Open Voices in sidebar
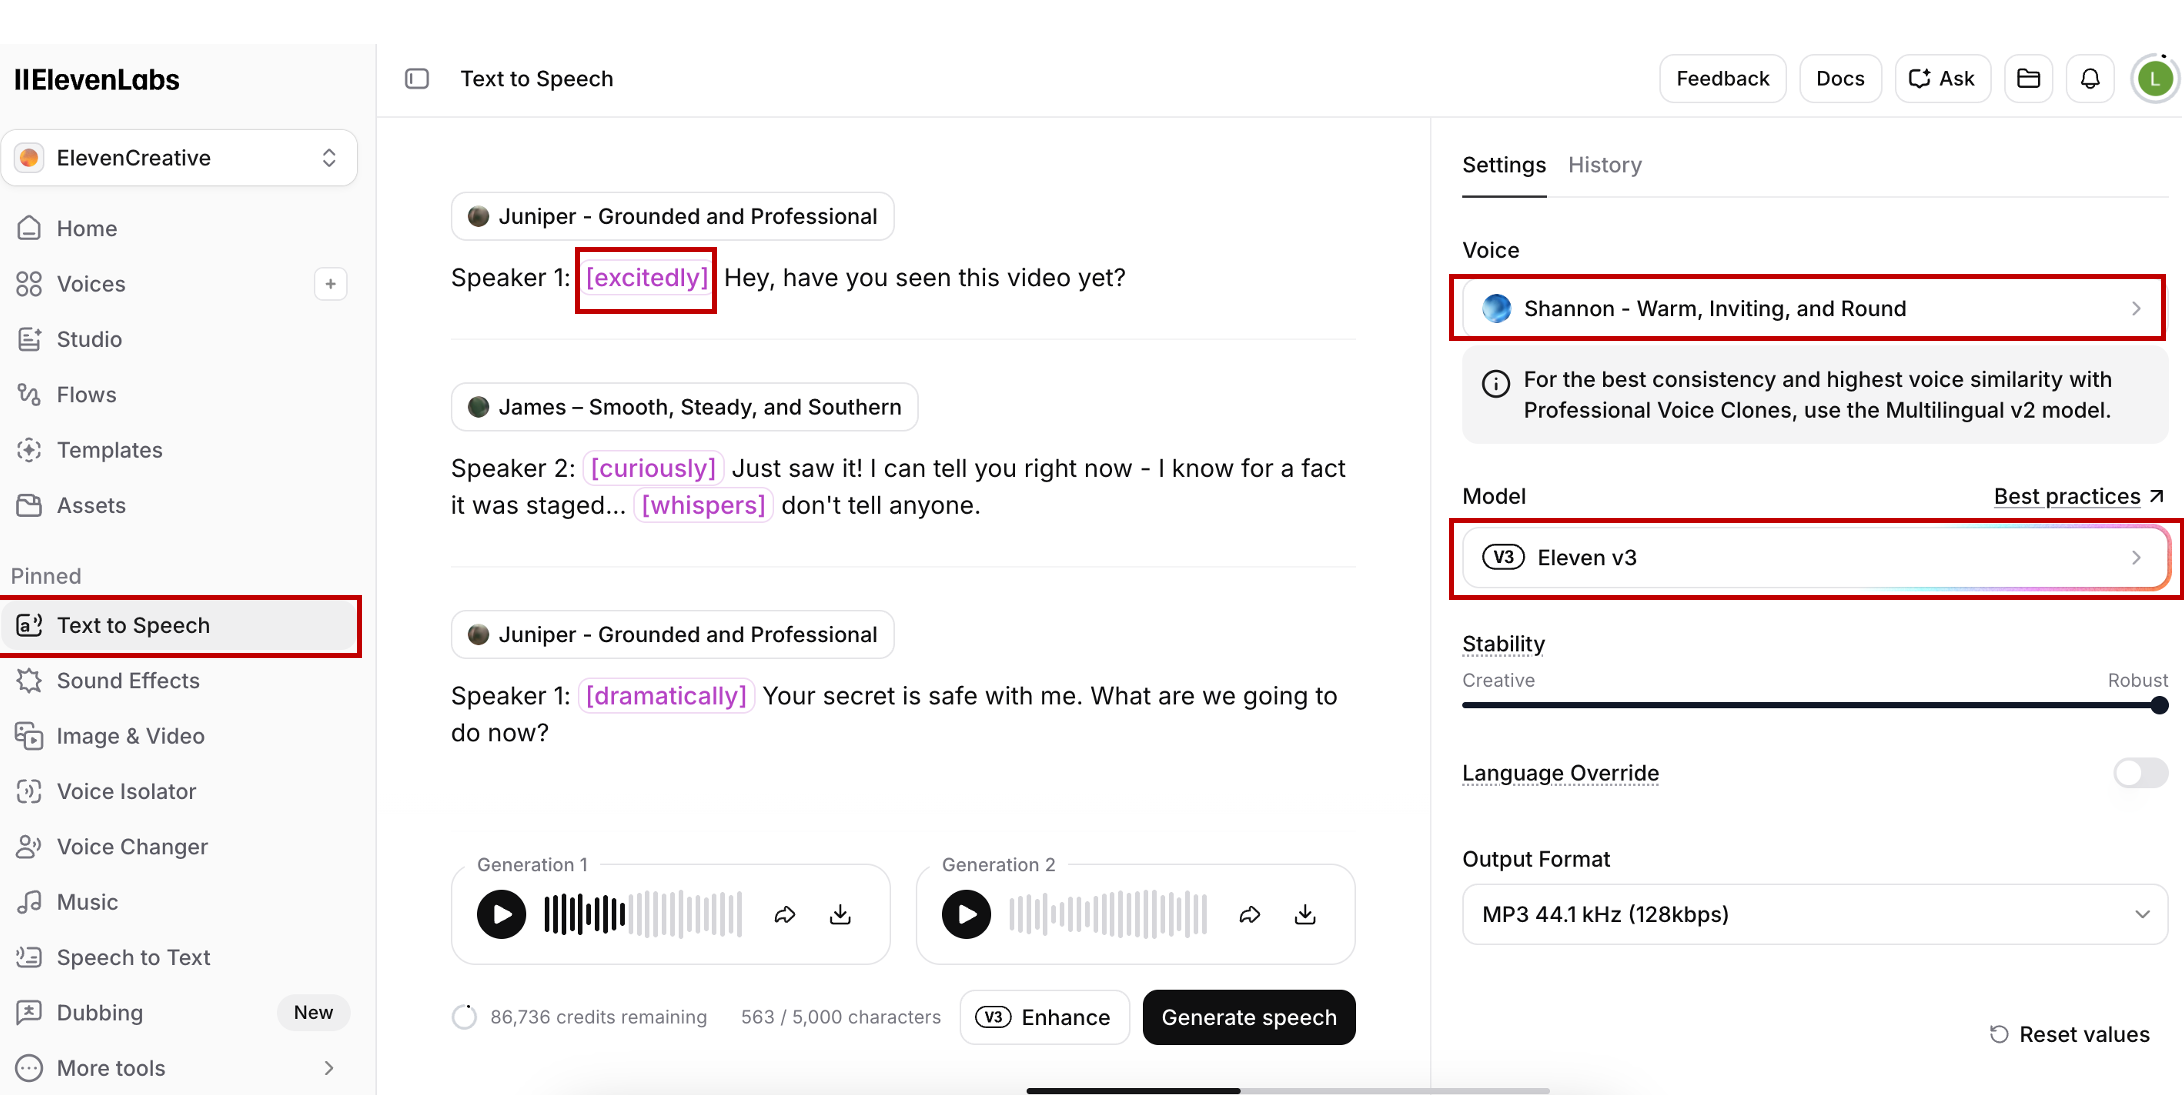Viewport: 2184px width, 1100px height. pos(155,284)
